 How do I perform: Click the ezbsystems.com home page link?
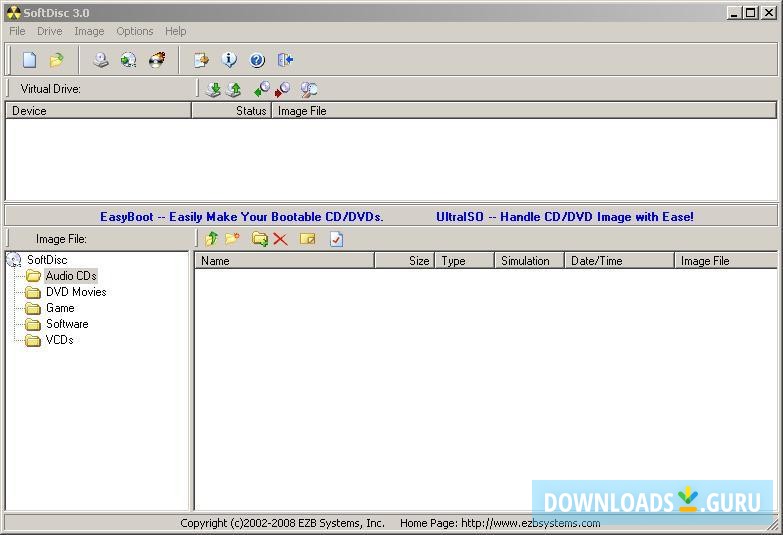point(531,523)
